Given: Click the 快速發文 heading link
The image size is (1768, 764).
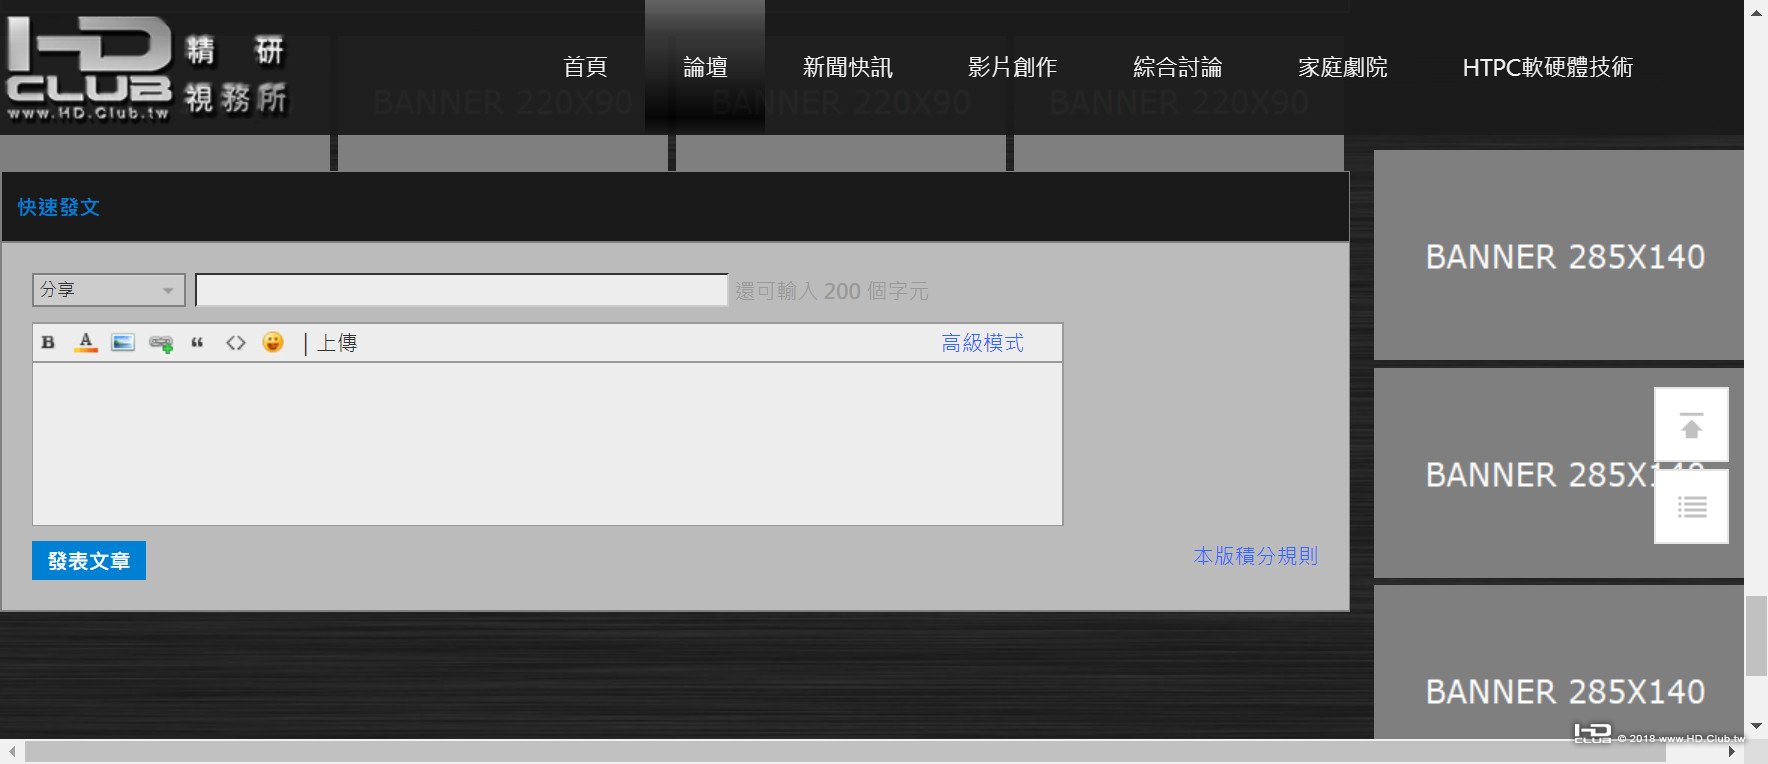Looking at the screenshot, I should (x=59, y=207).
